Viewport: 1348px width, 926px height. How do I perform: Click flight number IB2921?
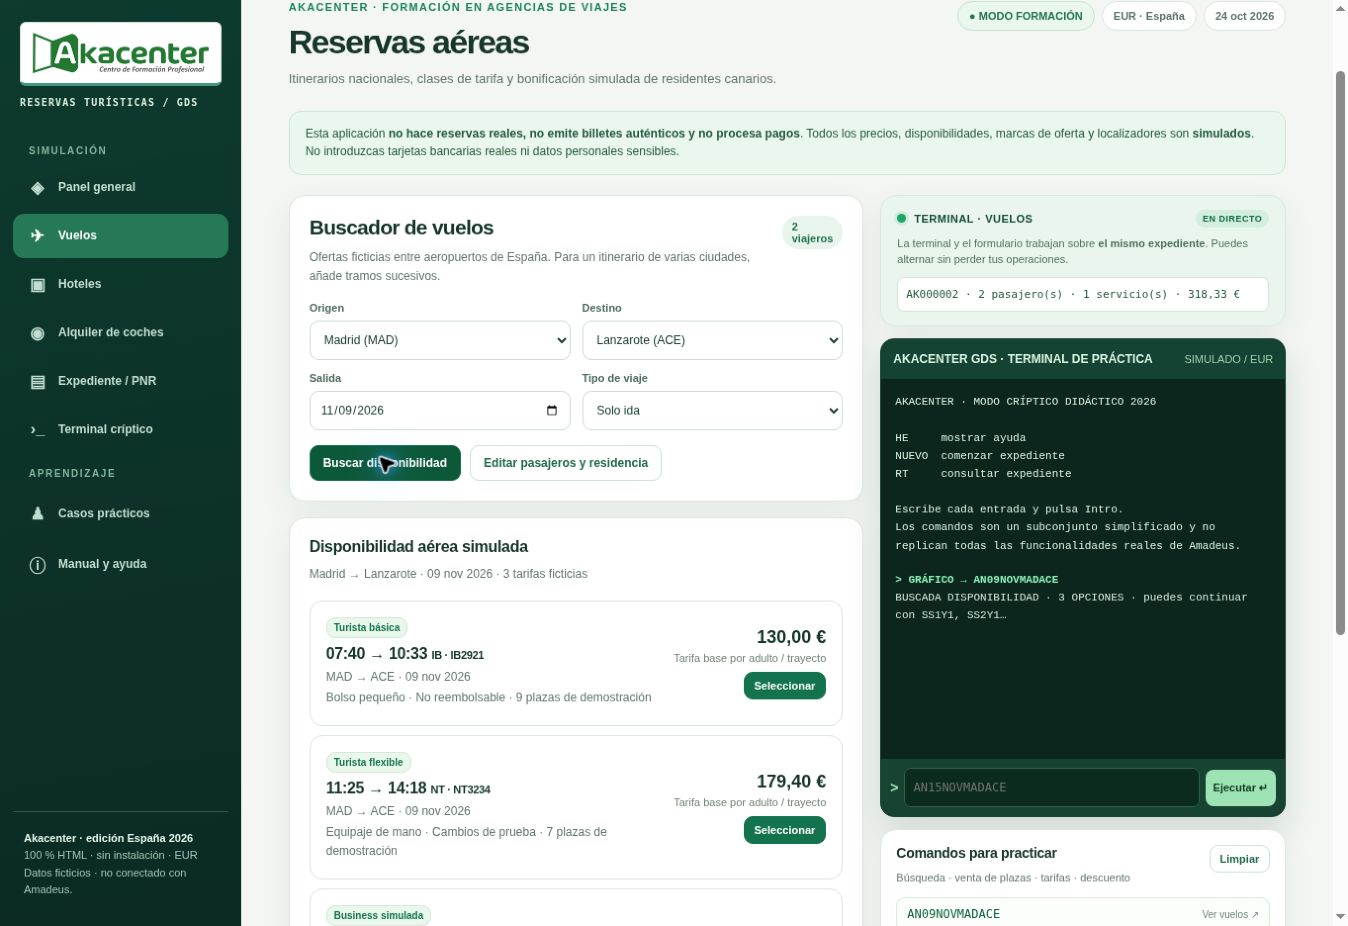[x=467, y=656]
